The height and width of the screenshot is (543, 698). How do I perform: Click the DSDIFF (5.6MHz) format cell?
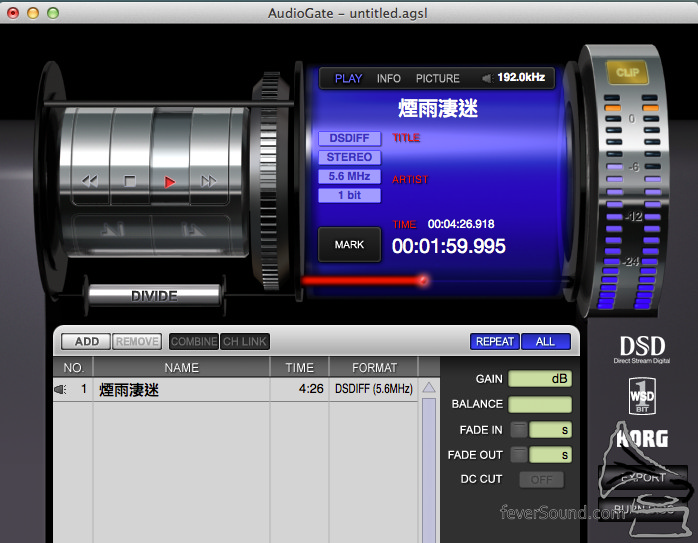(x=374, y=389)
